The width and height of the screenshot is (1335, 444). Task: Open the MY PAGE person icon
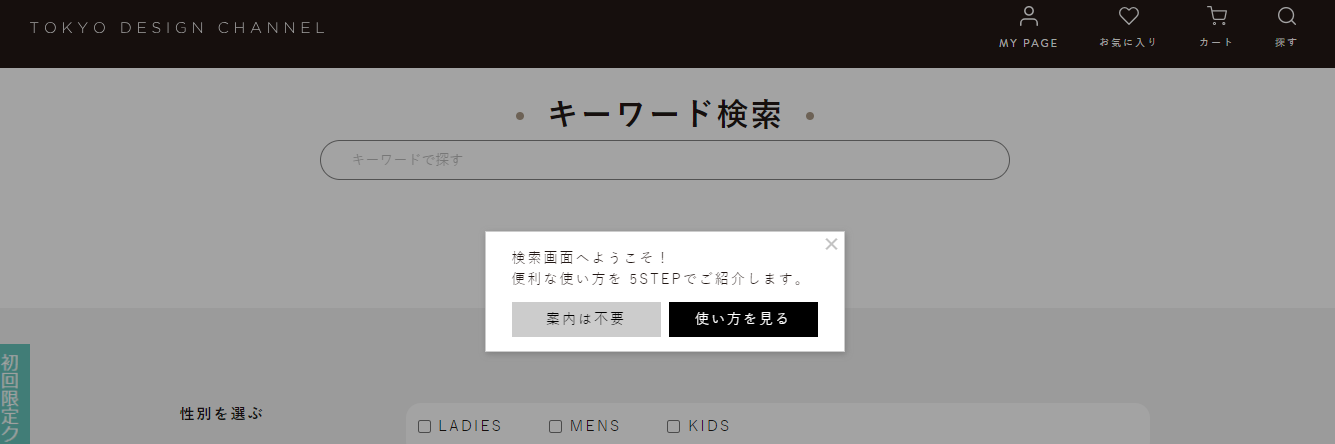click(x=1029, y=16)
